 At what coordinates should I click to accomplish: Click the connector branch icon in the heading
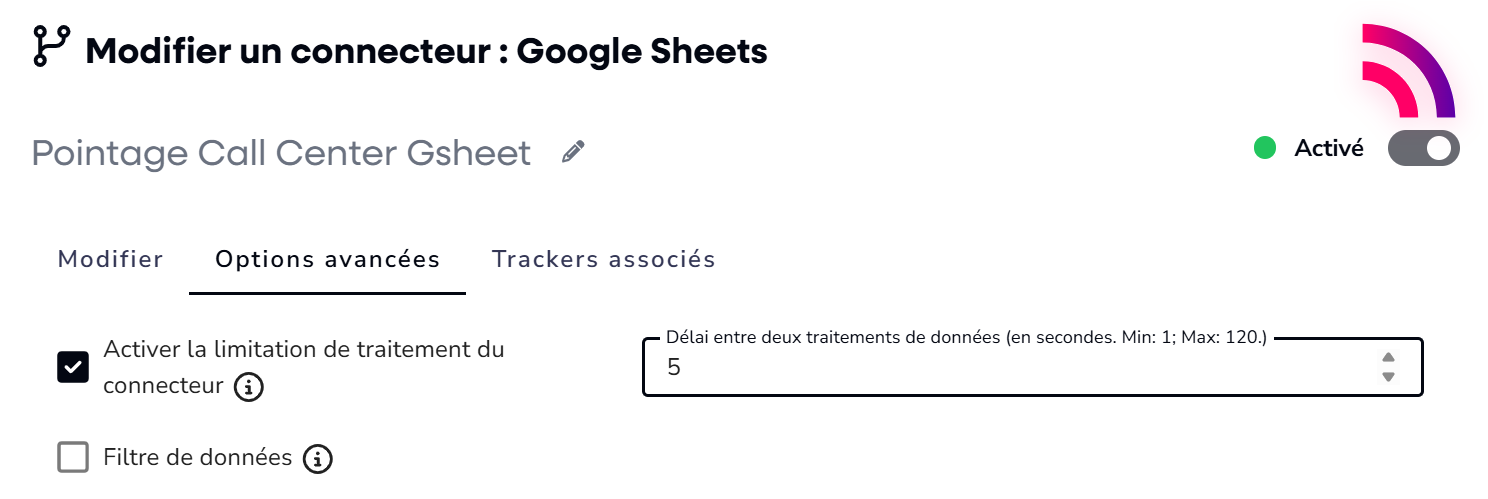pos(51,47)
